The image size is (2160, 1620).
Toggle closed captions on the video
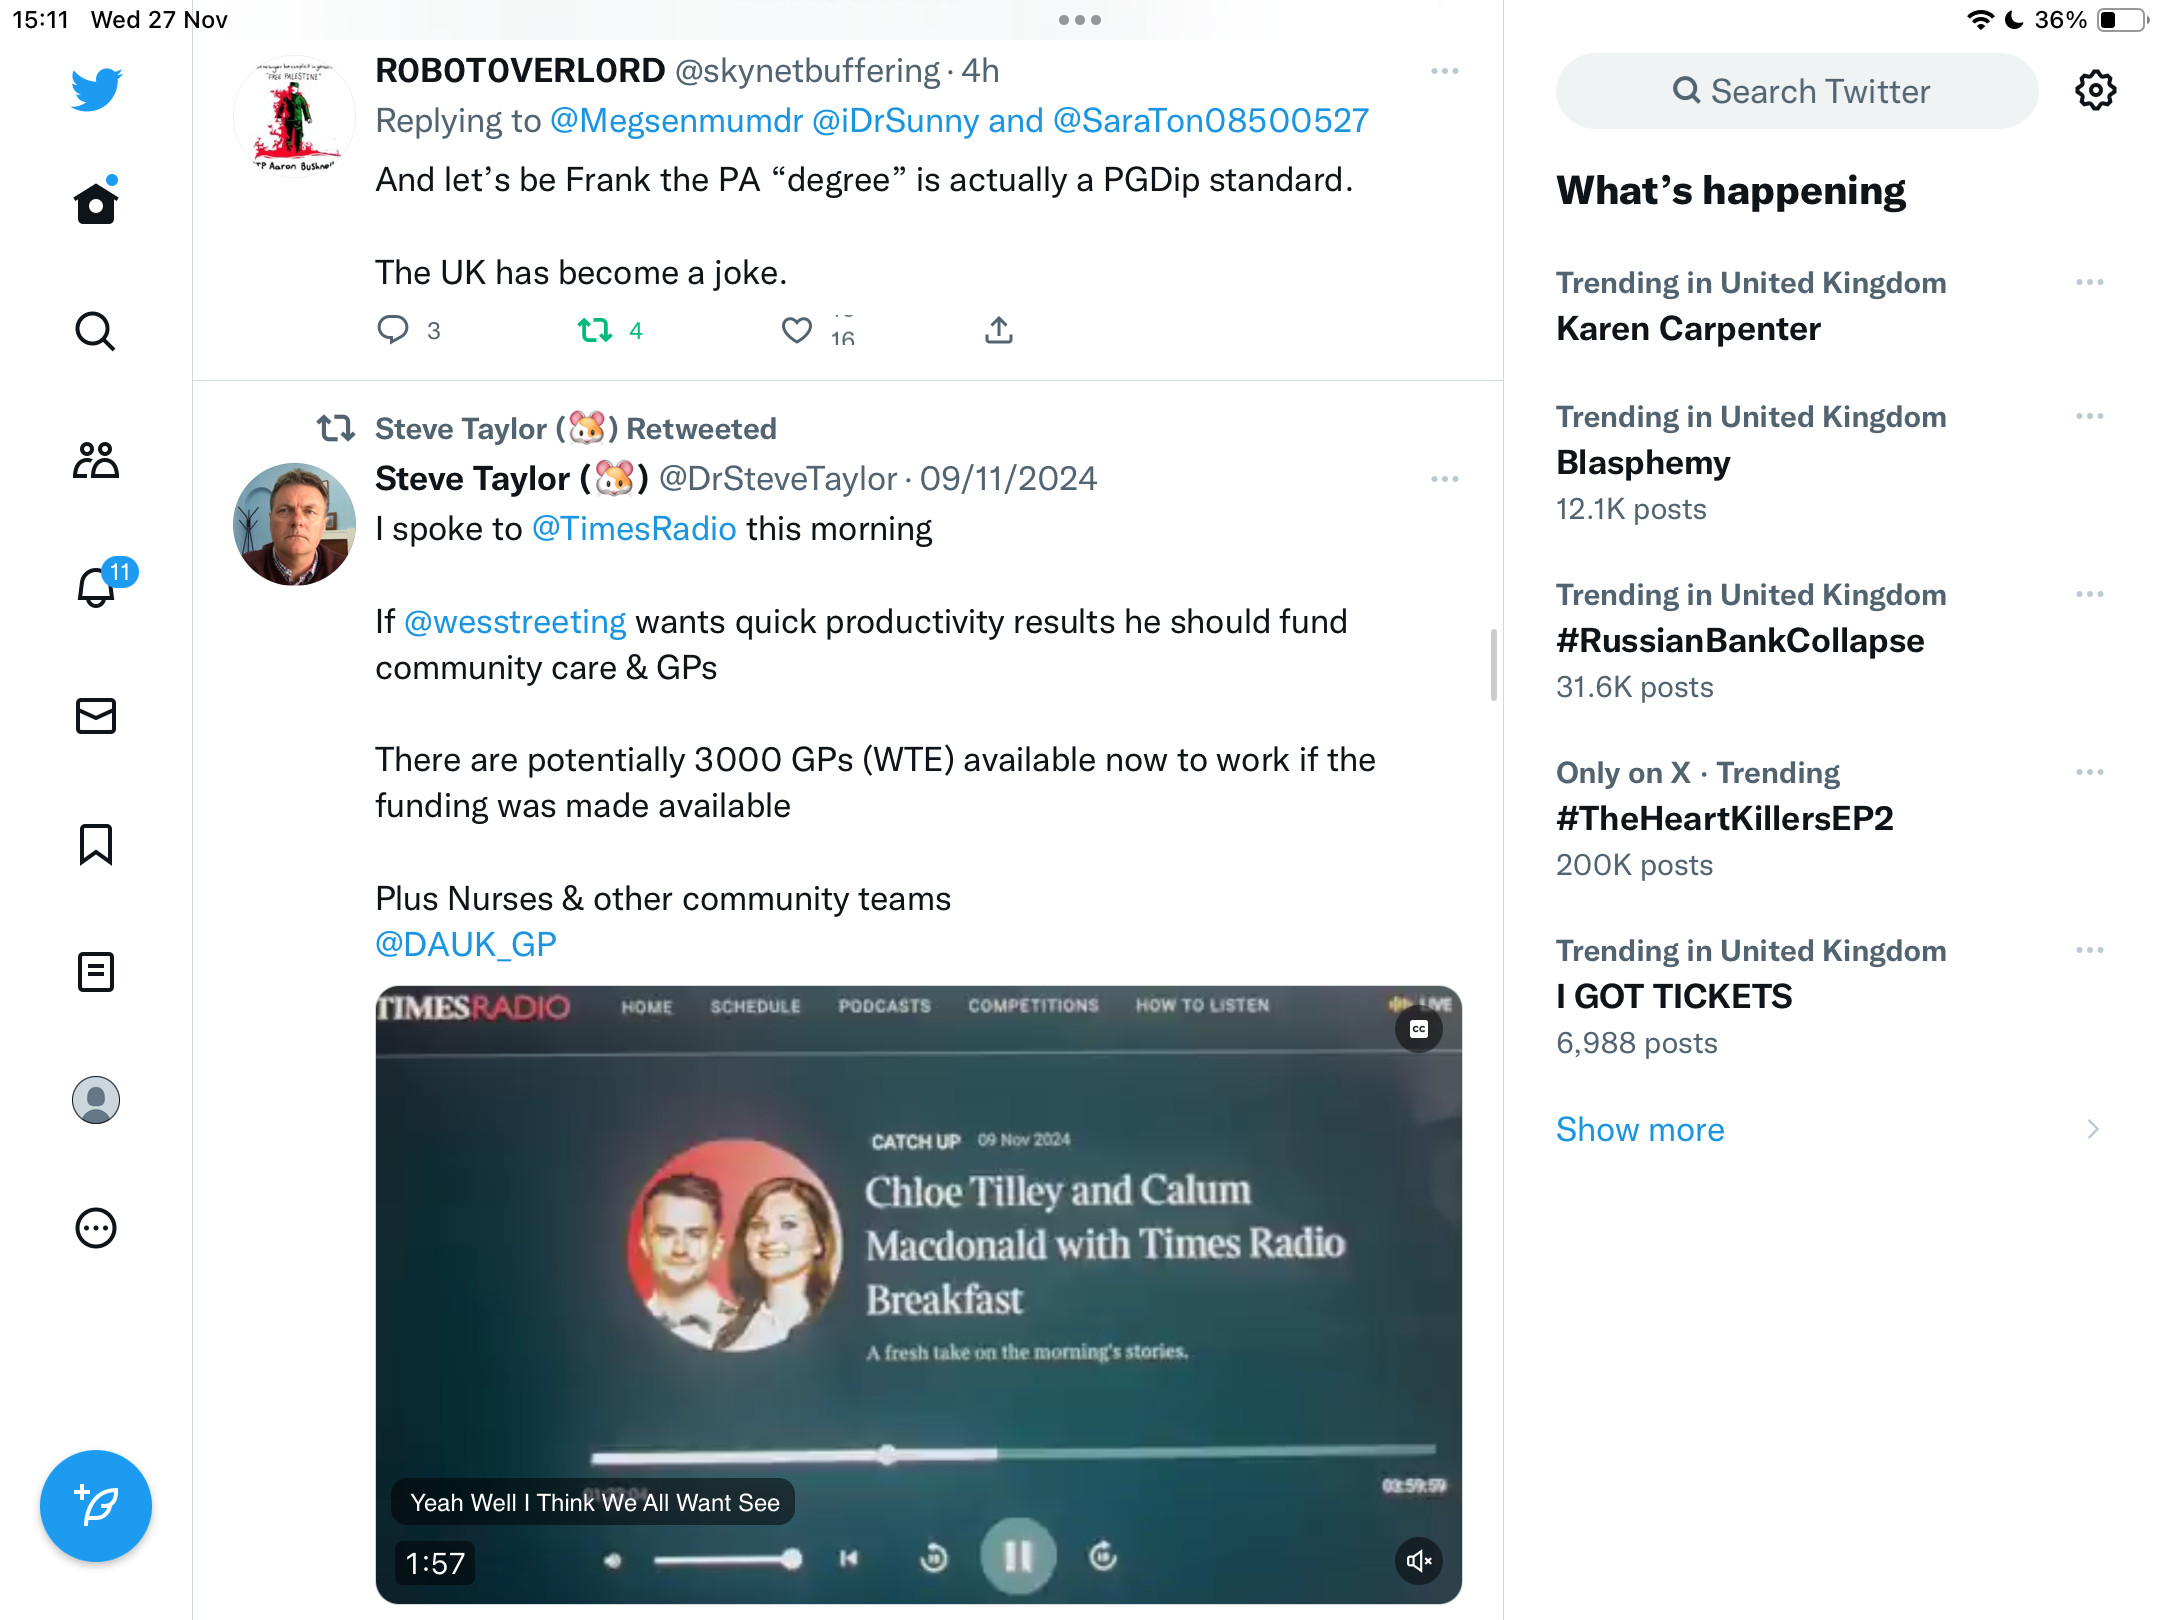pyautogui.click(x=1418, y=1029)
